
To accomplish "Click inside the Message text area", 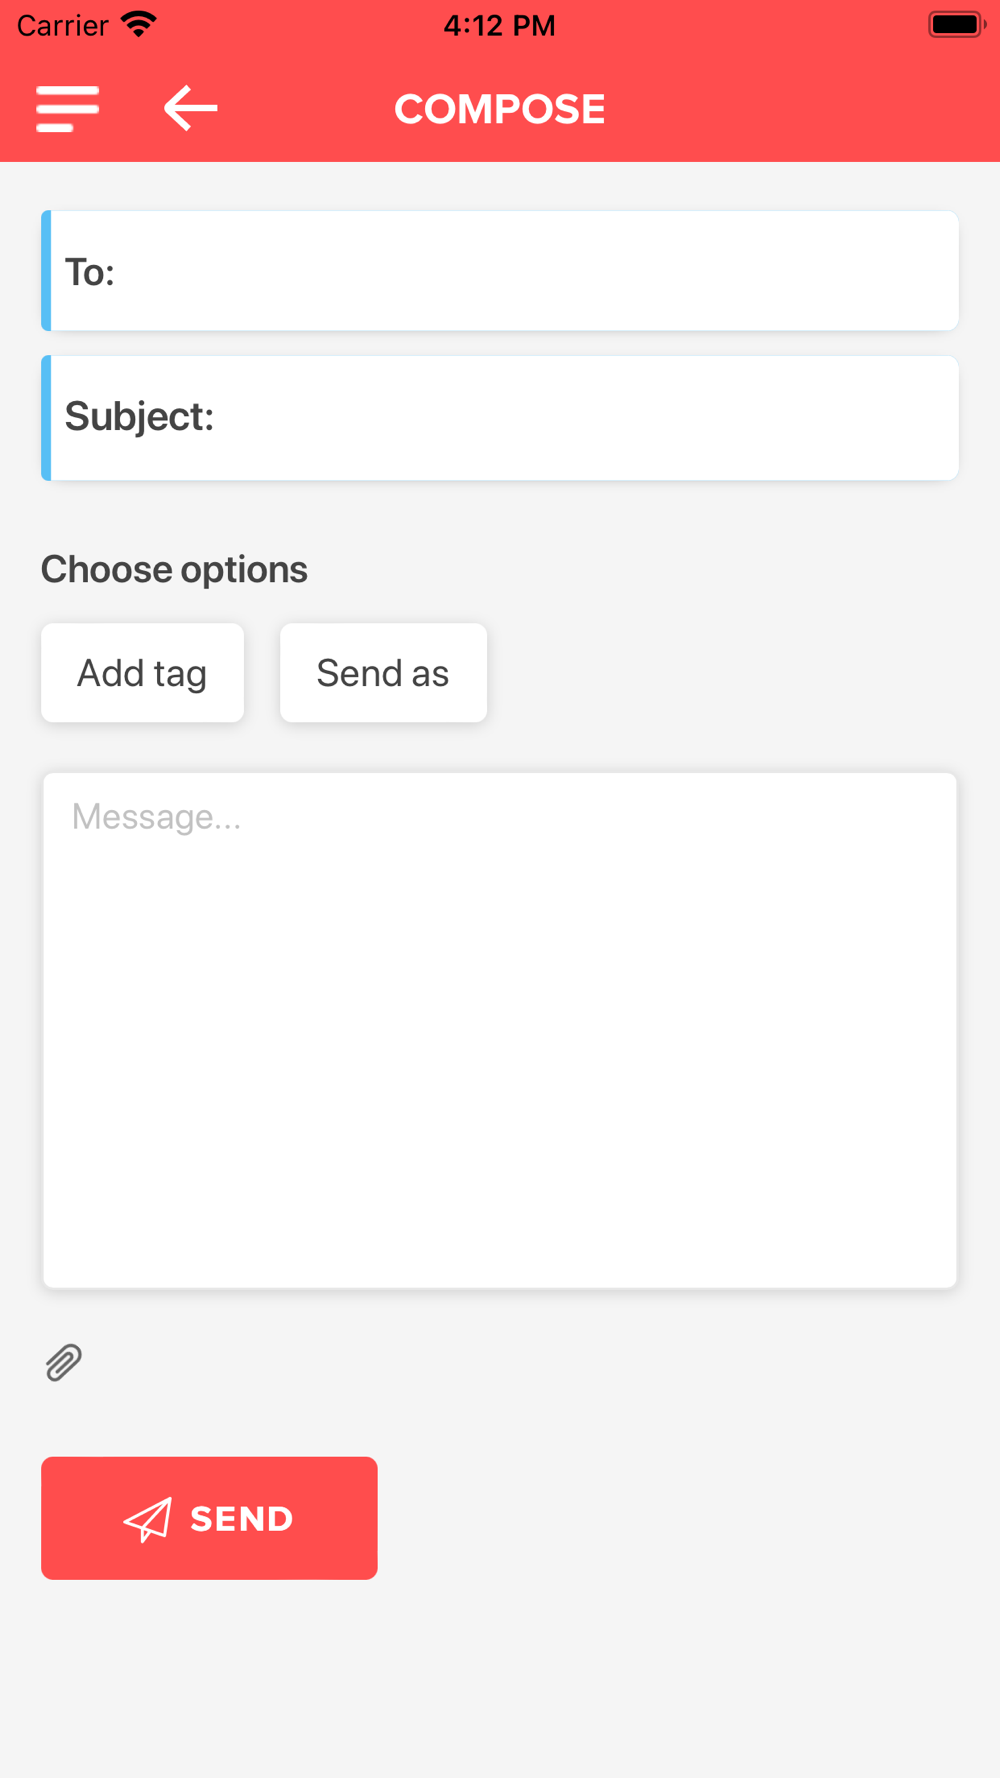I will [499, 1030].
